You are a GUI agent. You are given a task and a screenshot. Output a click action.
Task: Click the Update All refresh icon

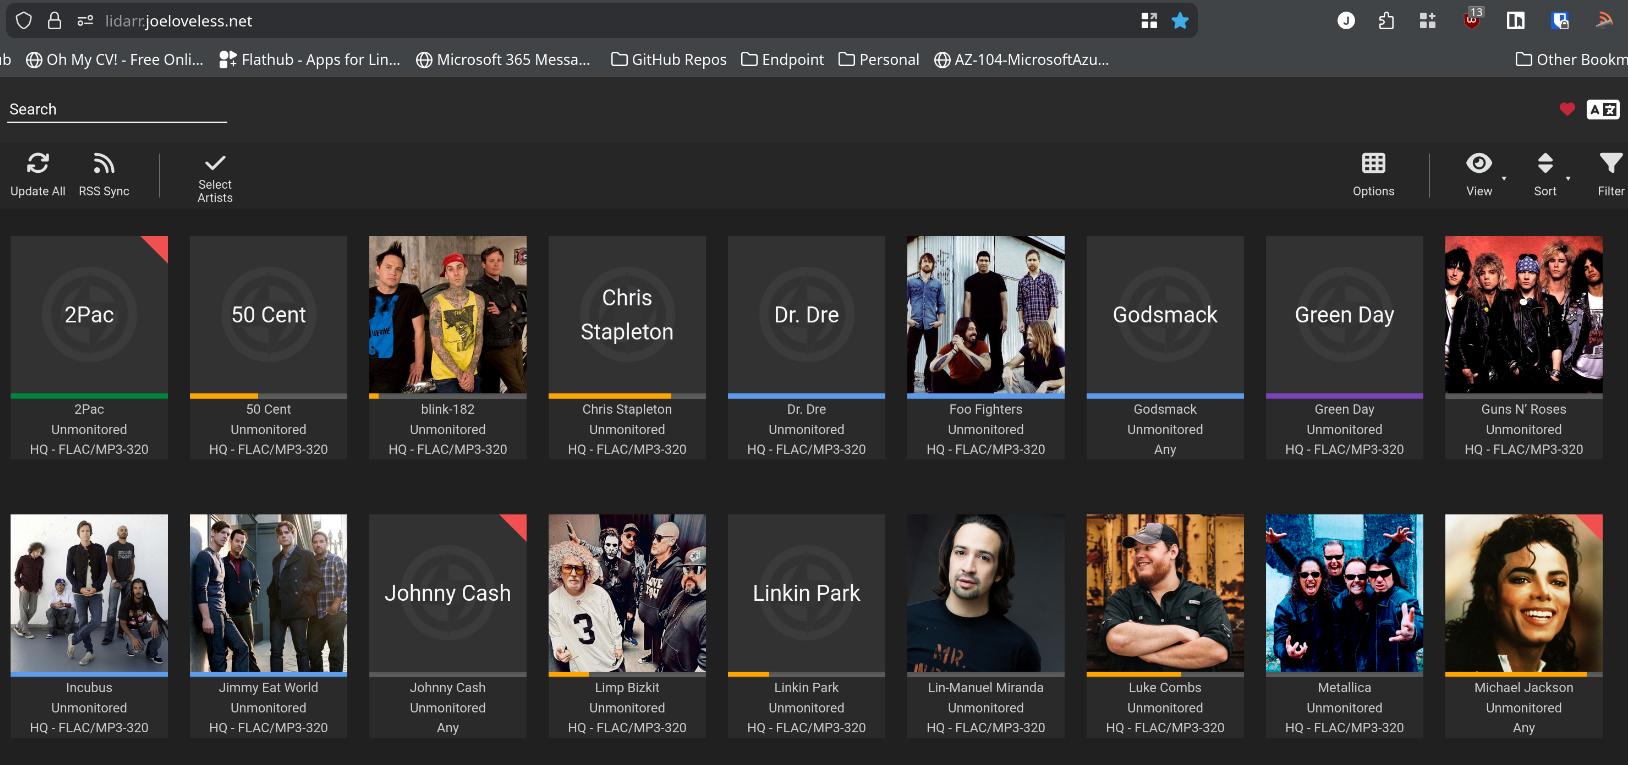pyautogui.click(x=38, y=164)
